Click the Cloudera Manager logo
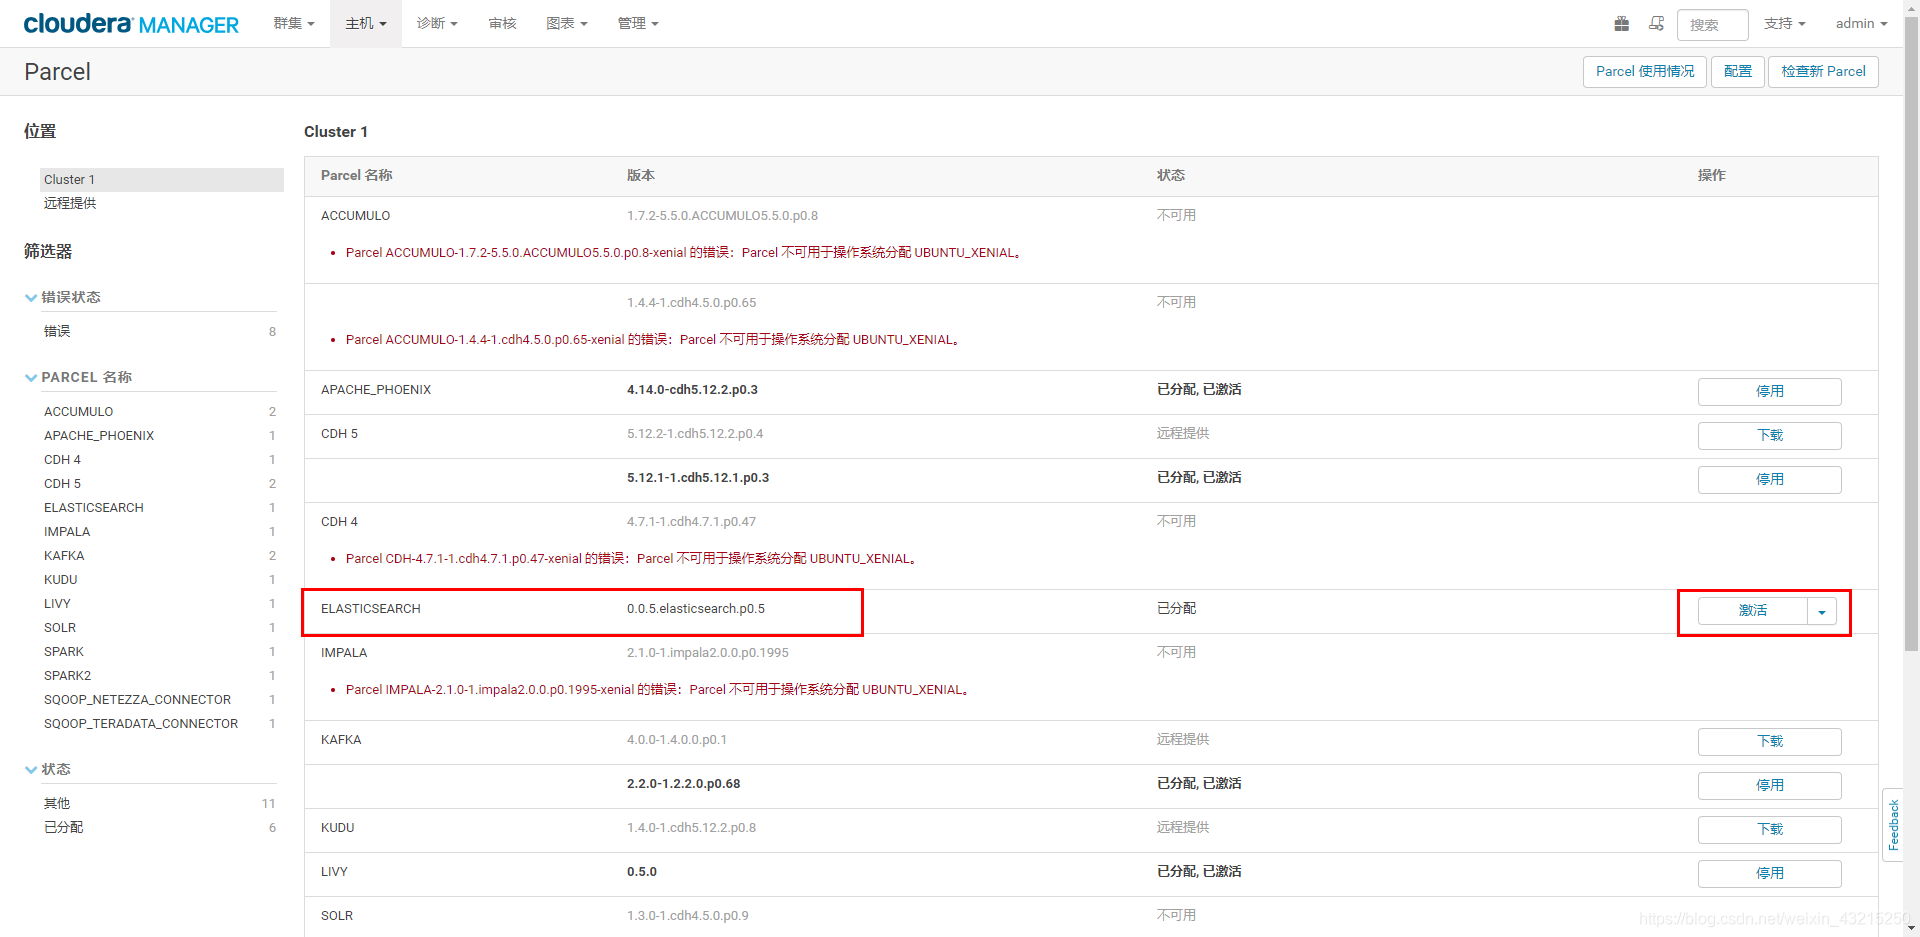Image resolution: width=1920 pixels, height=937 pixels. pyautogui.click(x=131, y=23)
